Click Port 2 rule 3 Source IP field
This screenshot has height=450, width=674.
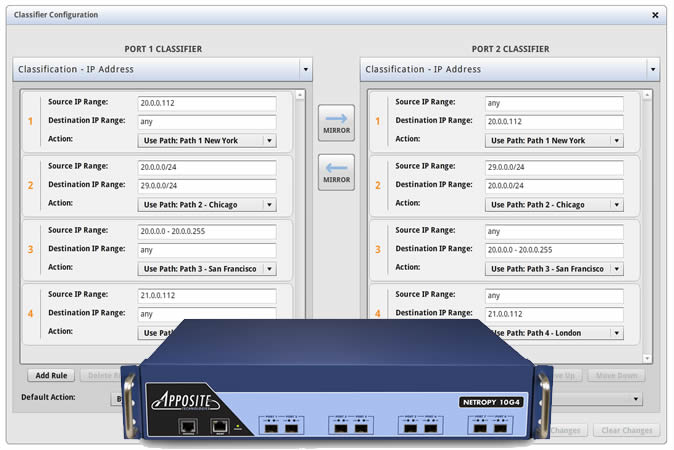click(x=553, y=231)
